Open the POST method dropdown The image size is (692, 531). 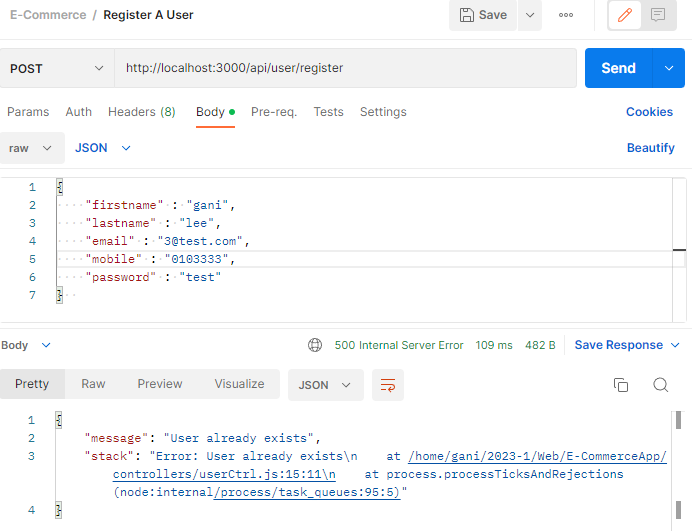57,68
